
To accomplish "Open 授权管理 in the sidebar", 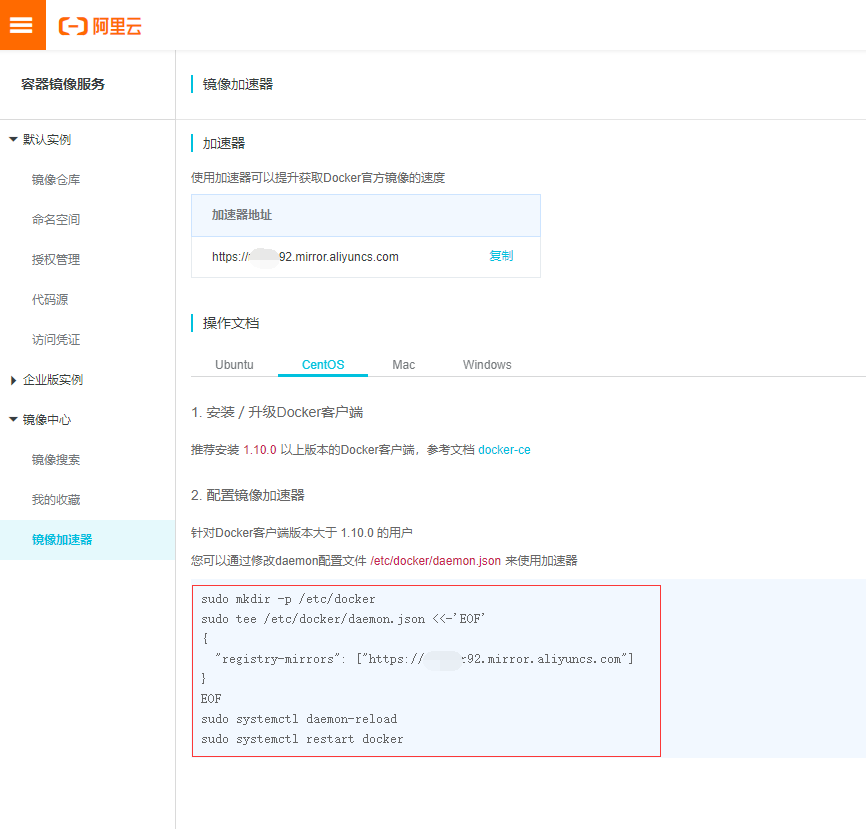I will (56, 259).
